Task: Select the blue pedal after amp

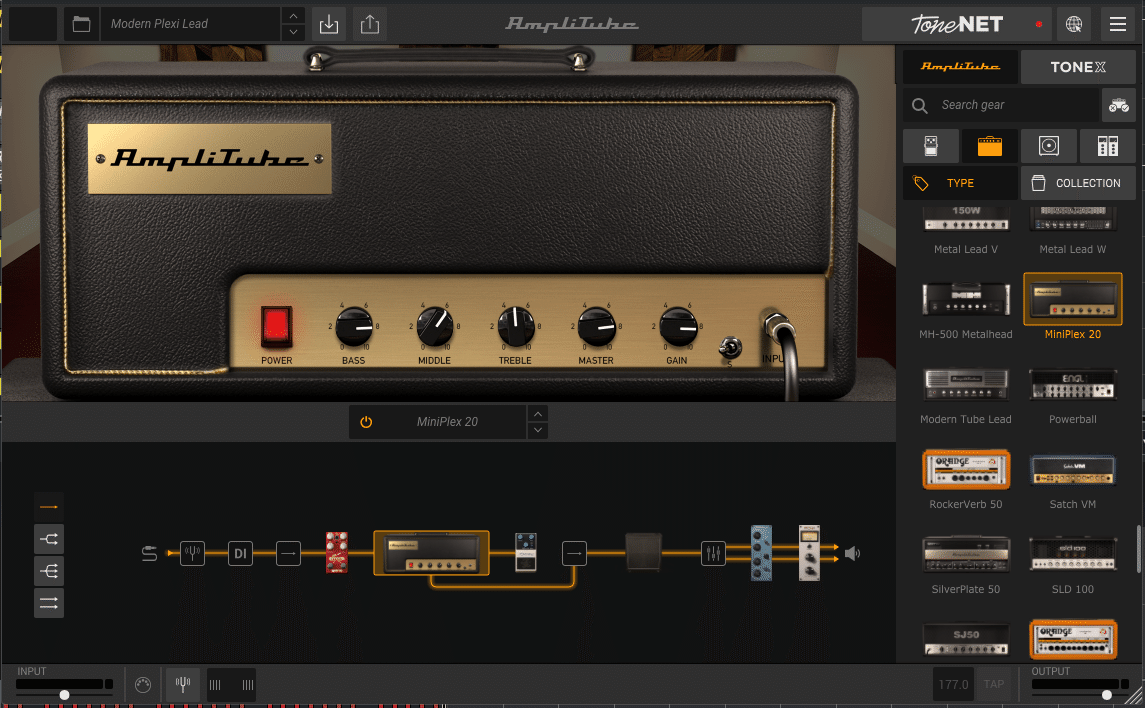Action: click(526, 552)
